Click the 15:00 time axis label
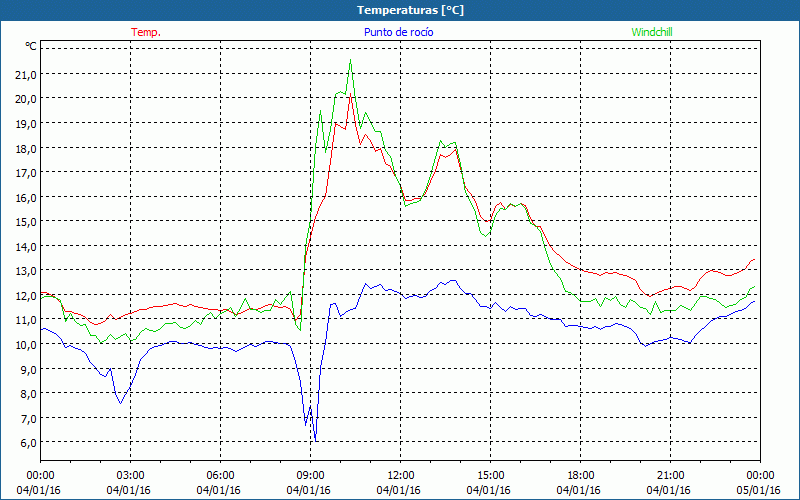The height and width of the screenshot is (500, 800). 490,476
